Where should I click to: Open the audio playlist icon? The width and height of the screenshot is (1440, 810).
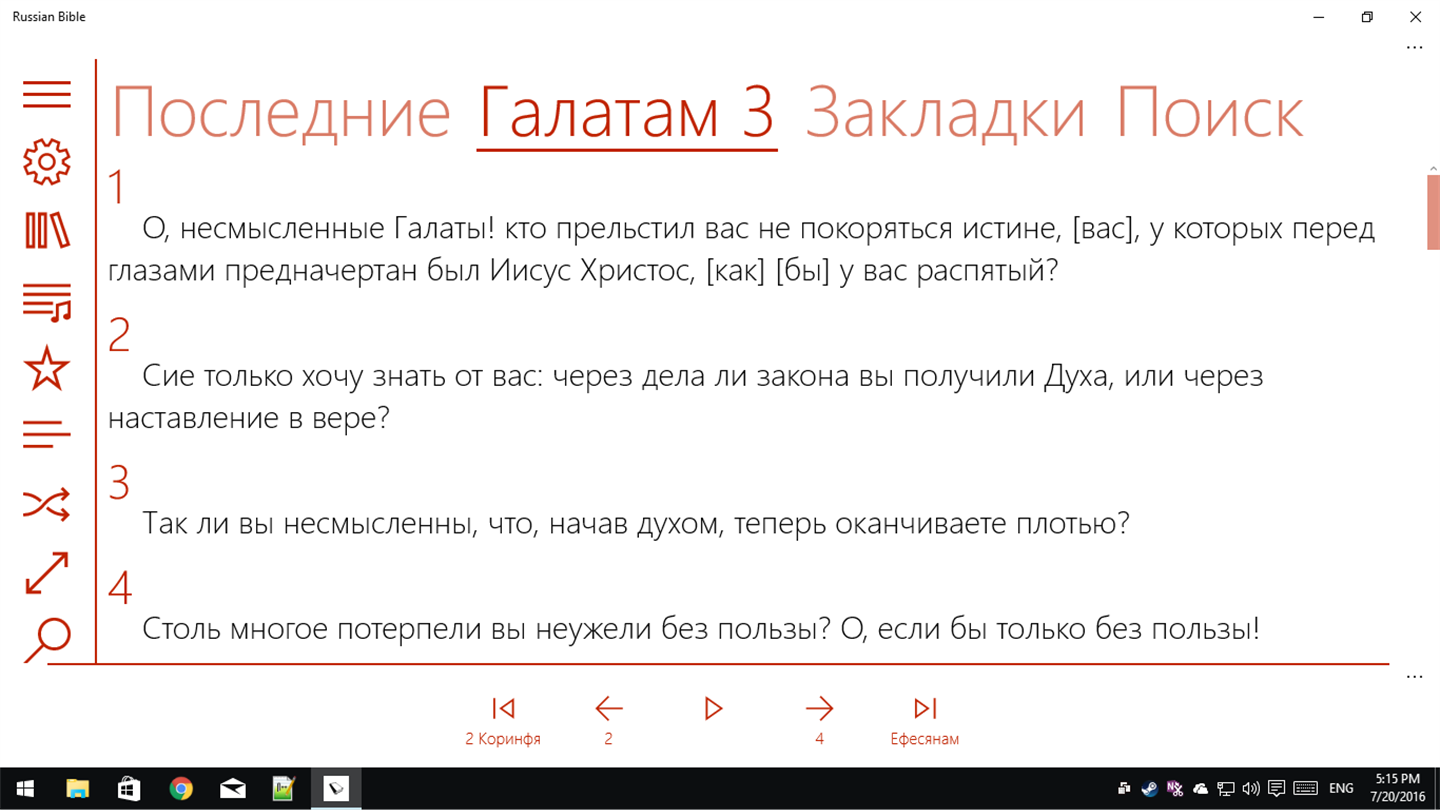coord(47,302)
